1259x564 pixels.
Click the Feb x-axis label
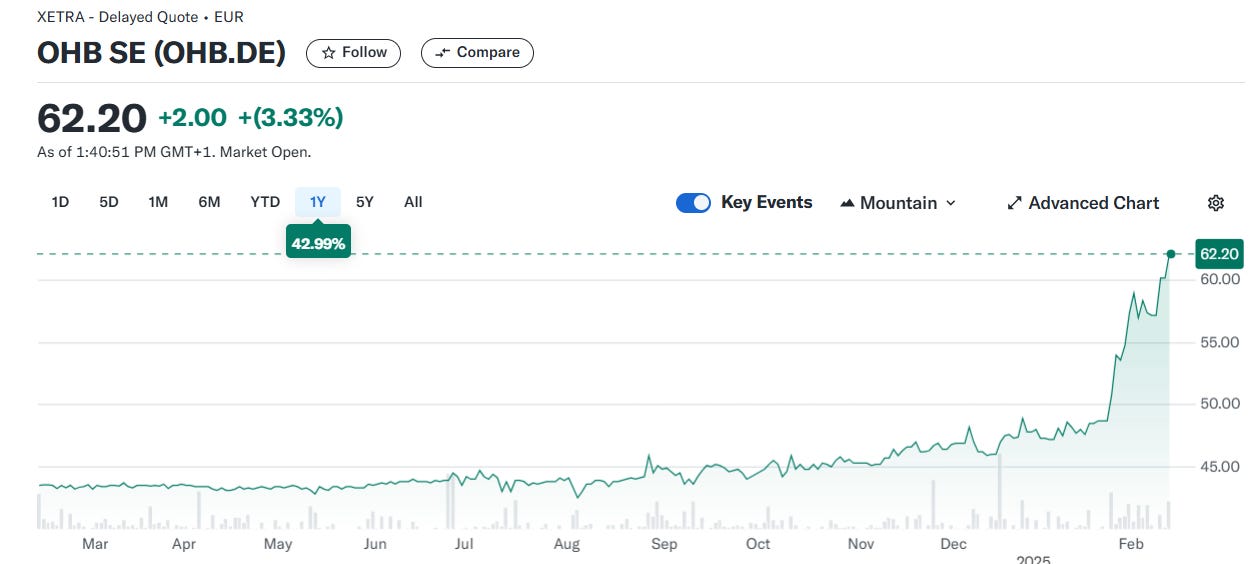(x=1131, y=544)
